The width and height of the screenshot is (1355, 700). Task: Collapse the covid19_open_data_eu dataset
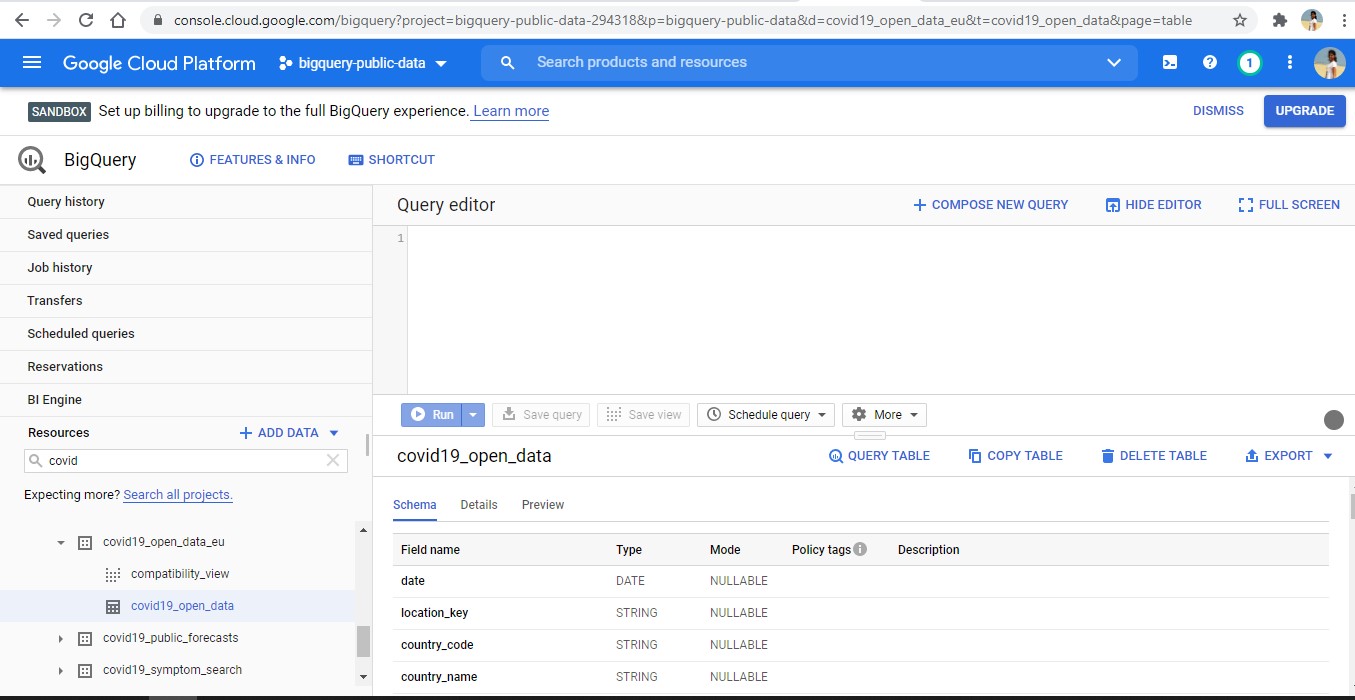click(60, 543)
